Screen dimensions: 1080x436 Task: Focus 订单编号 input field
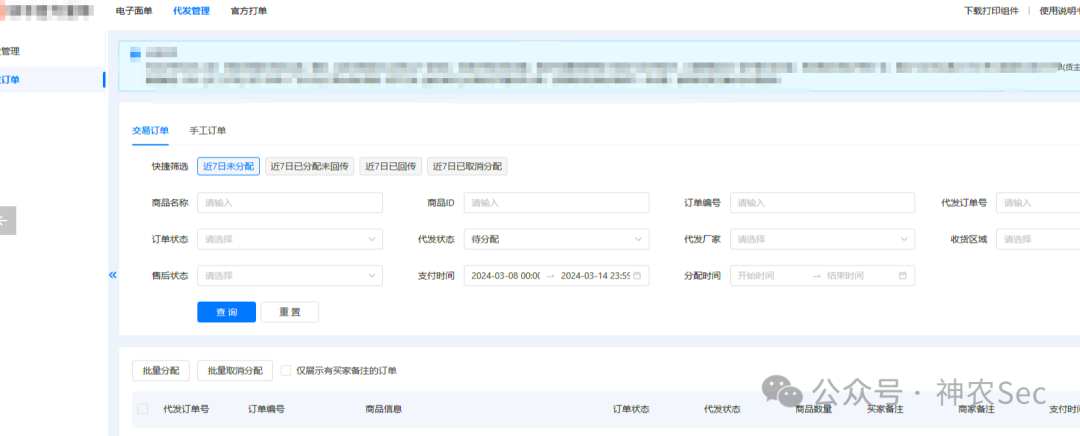822,203
